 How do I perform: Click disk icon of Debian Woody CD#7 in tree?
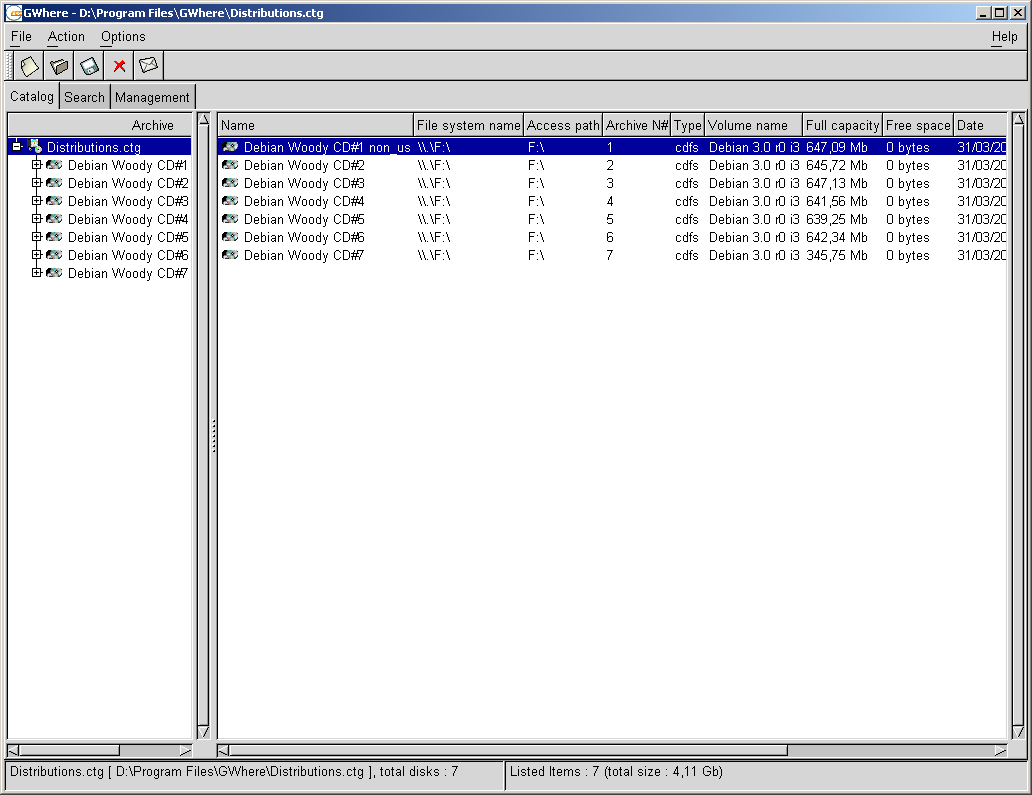pyautogui.click(x=54, y=273)
